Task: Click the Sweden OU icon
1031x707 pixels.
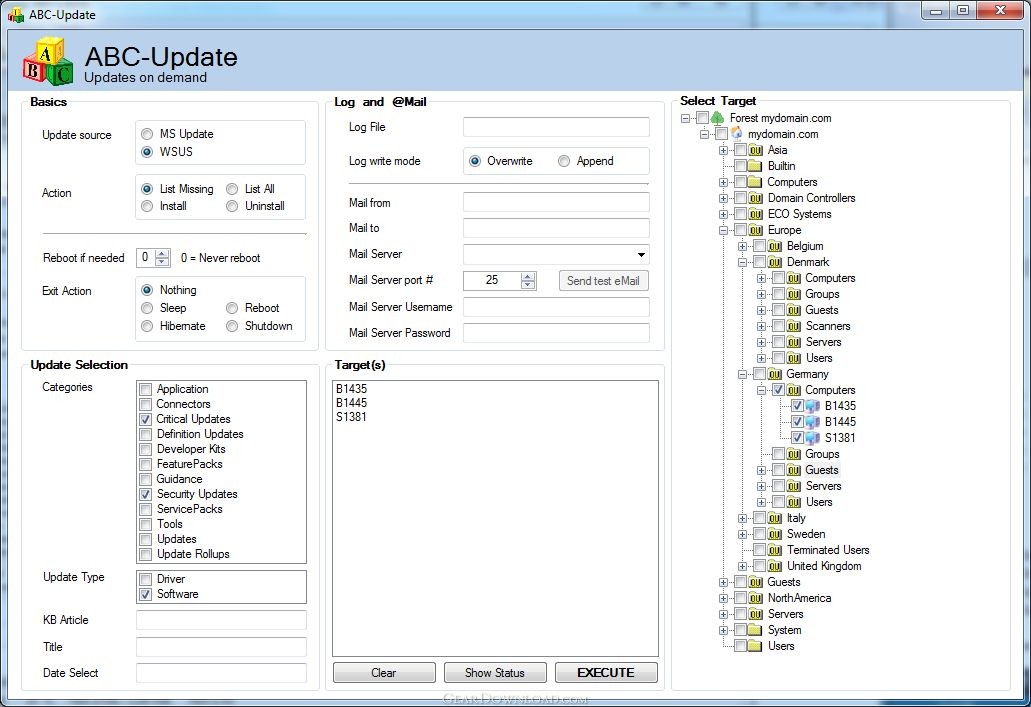Action: pos(775,534)
